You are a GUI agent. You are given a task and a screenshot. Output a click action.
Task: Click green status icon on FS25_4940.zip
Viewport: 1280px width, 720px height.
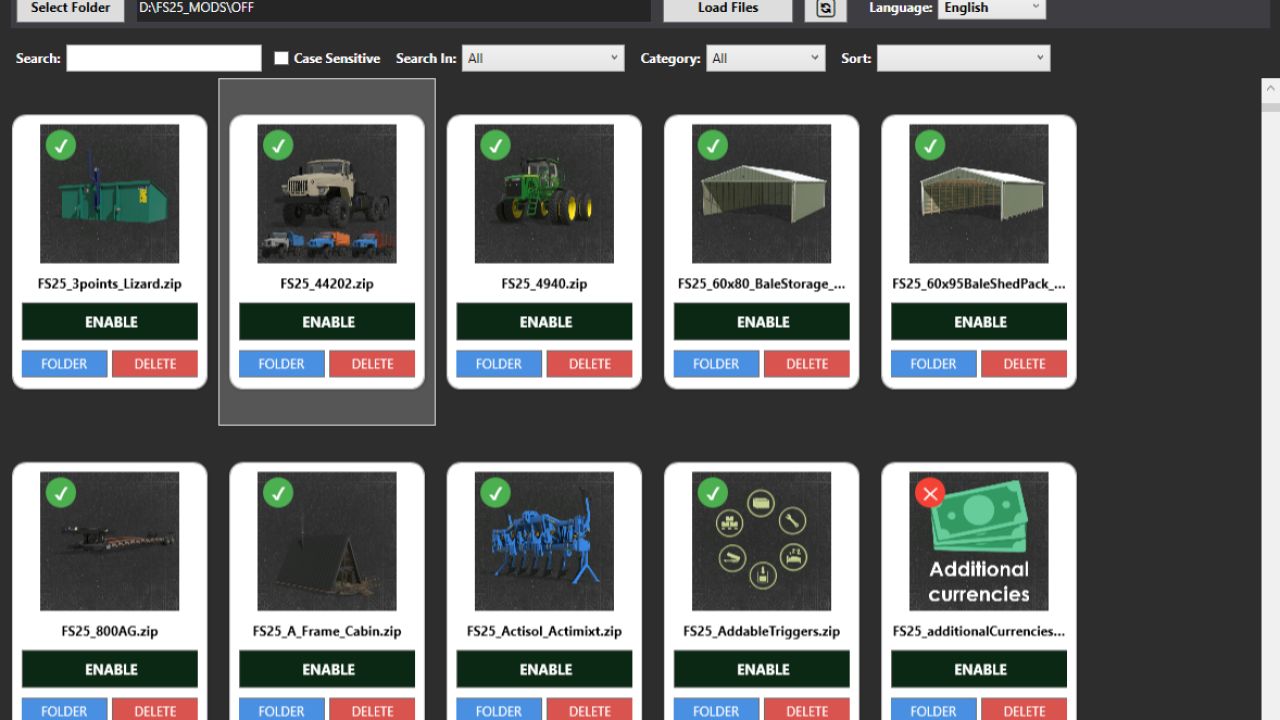pyautogui.click(x=495, y=145)
